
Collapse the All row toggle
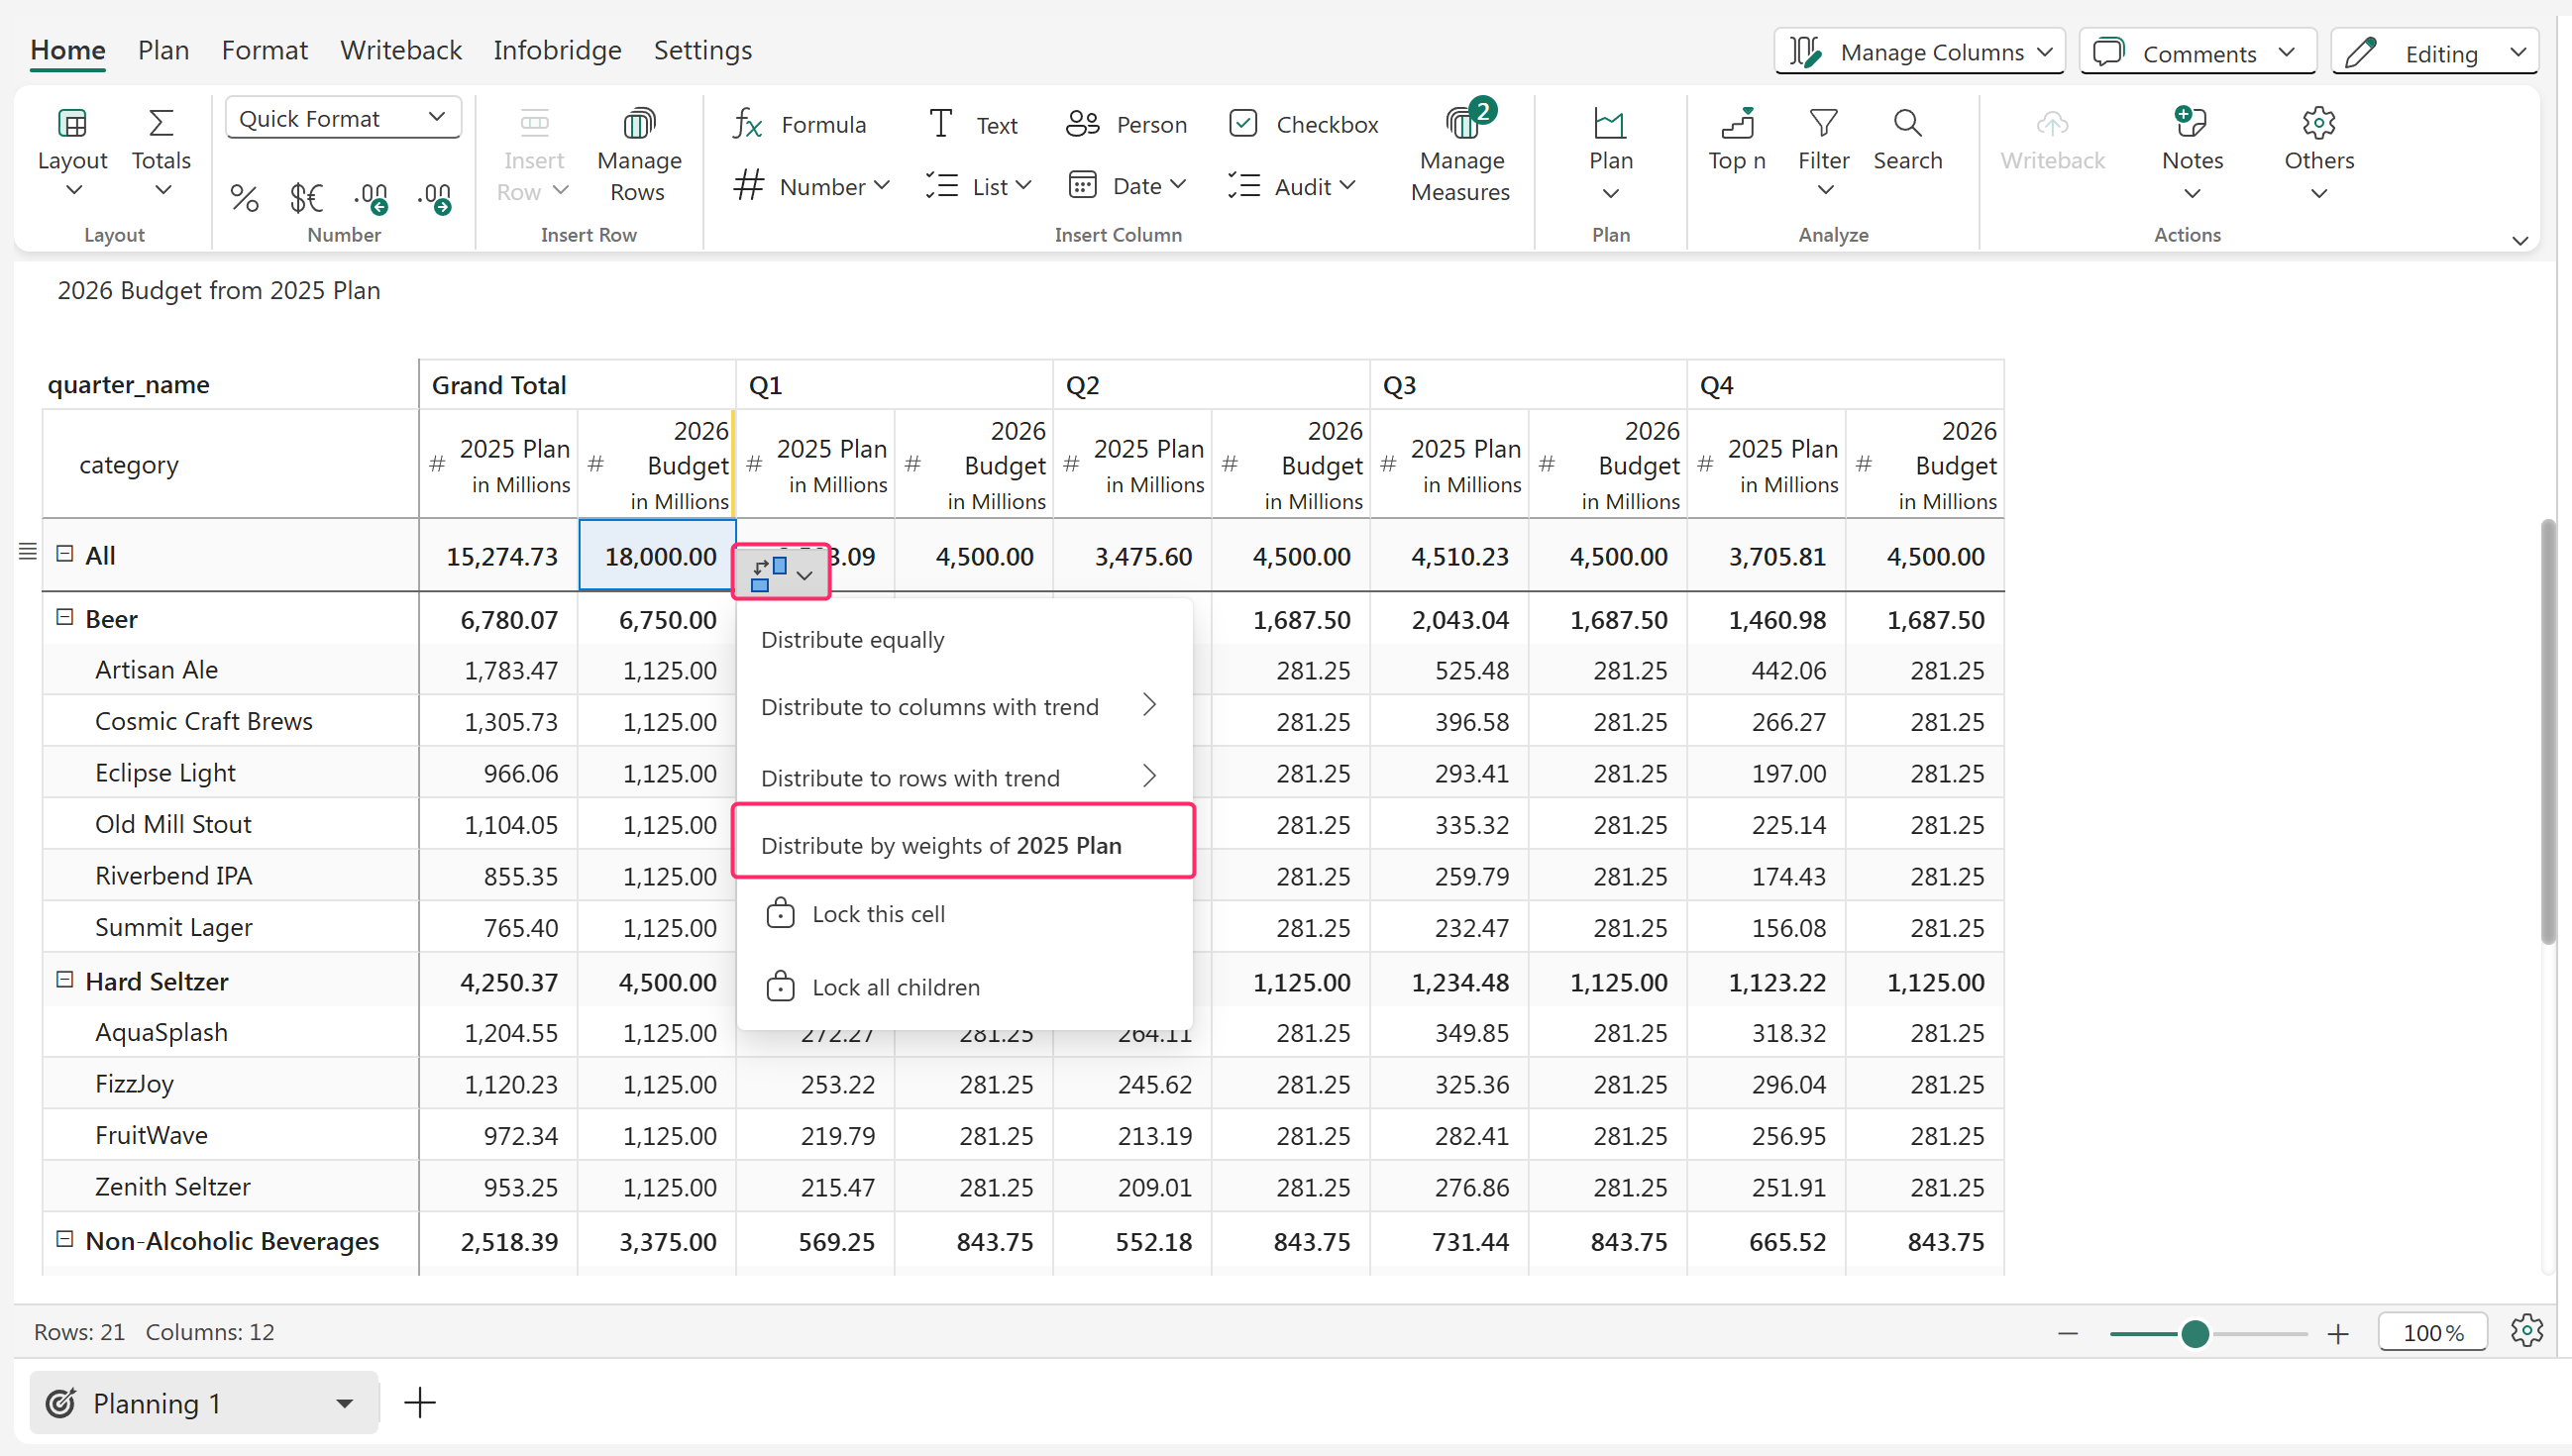click(x=65, y=553)
